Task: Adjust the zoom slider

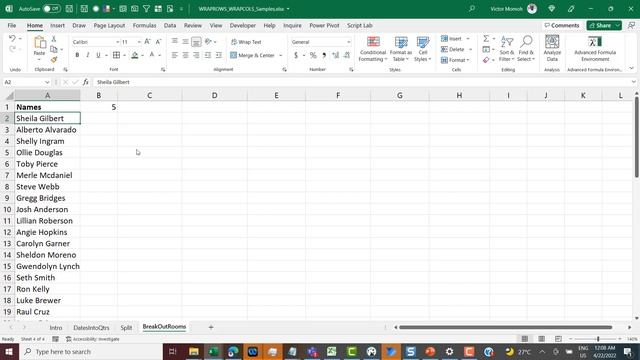Action: coord(598,339)
